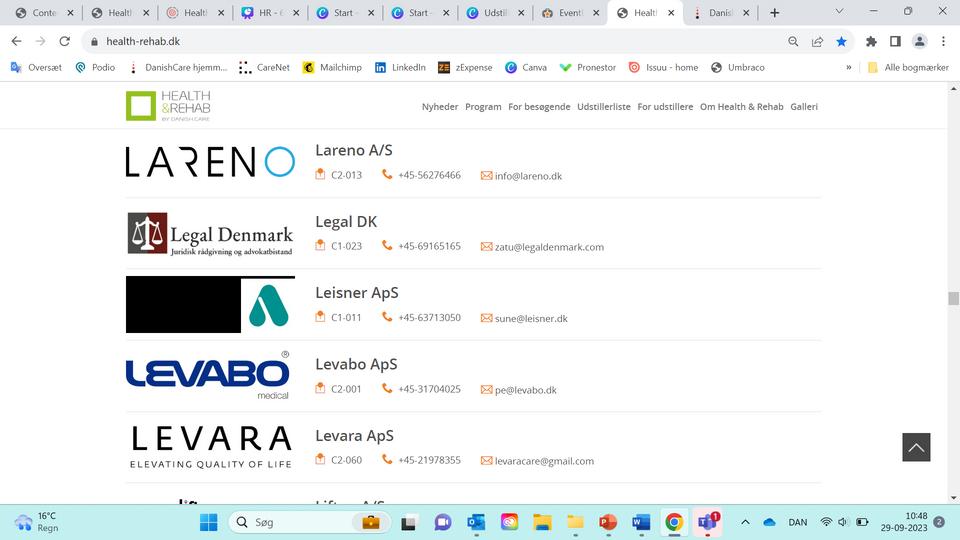Open the extensions puzzle menu
The height and width of the screenshot is (540, 960).
click(x=871, y=41)
